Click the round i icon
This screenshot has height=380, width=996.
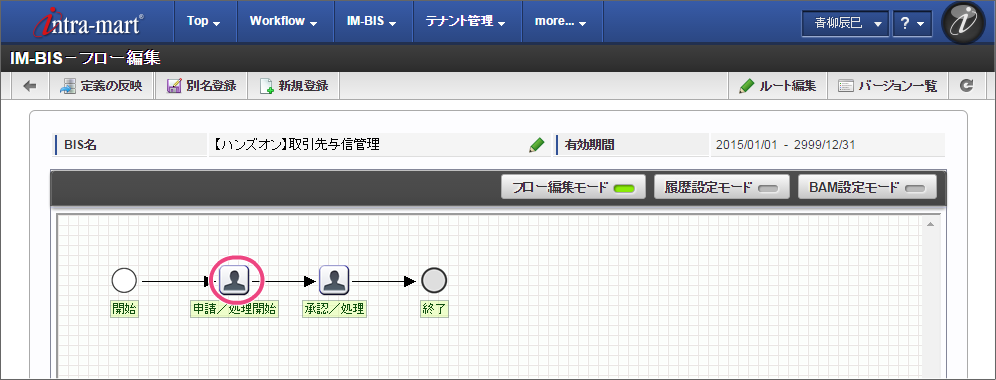(963, 22)
